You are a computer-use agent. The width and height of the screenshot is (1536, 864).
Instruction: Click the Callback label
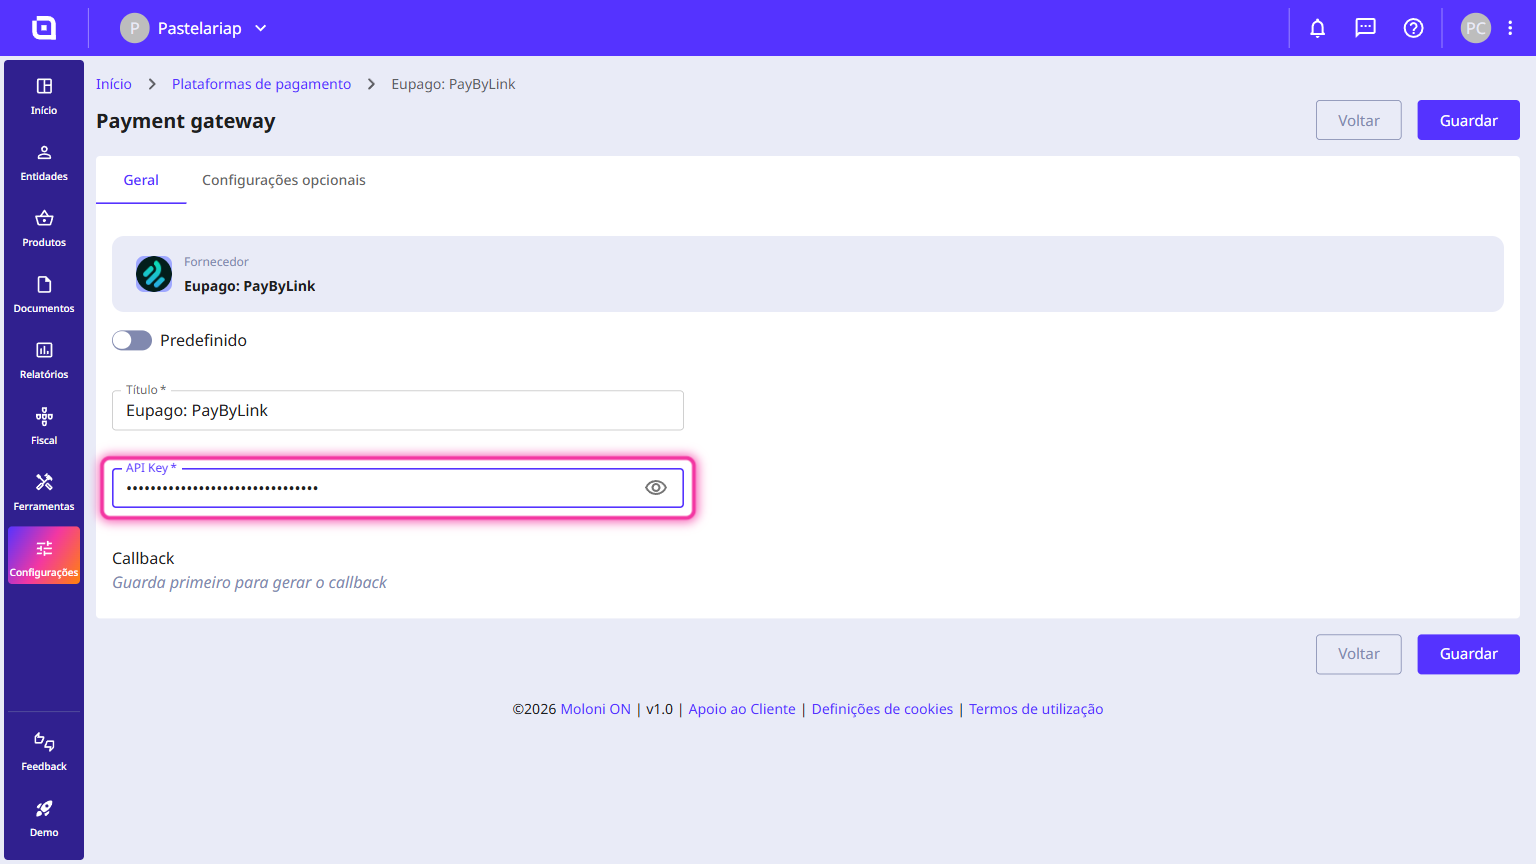(x=143, y=558)
